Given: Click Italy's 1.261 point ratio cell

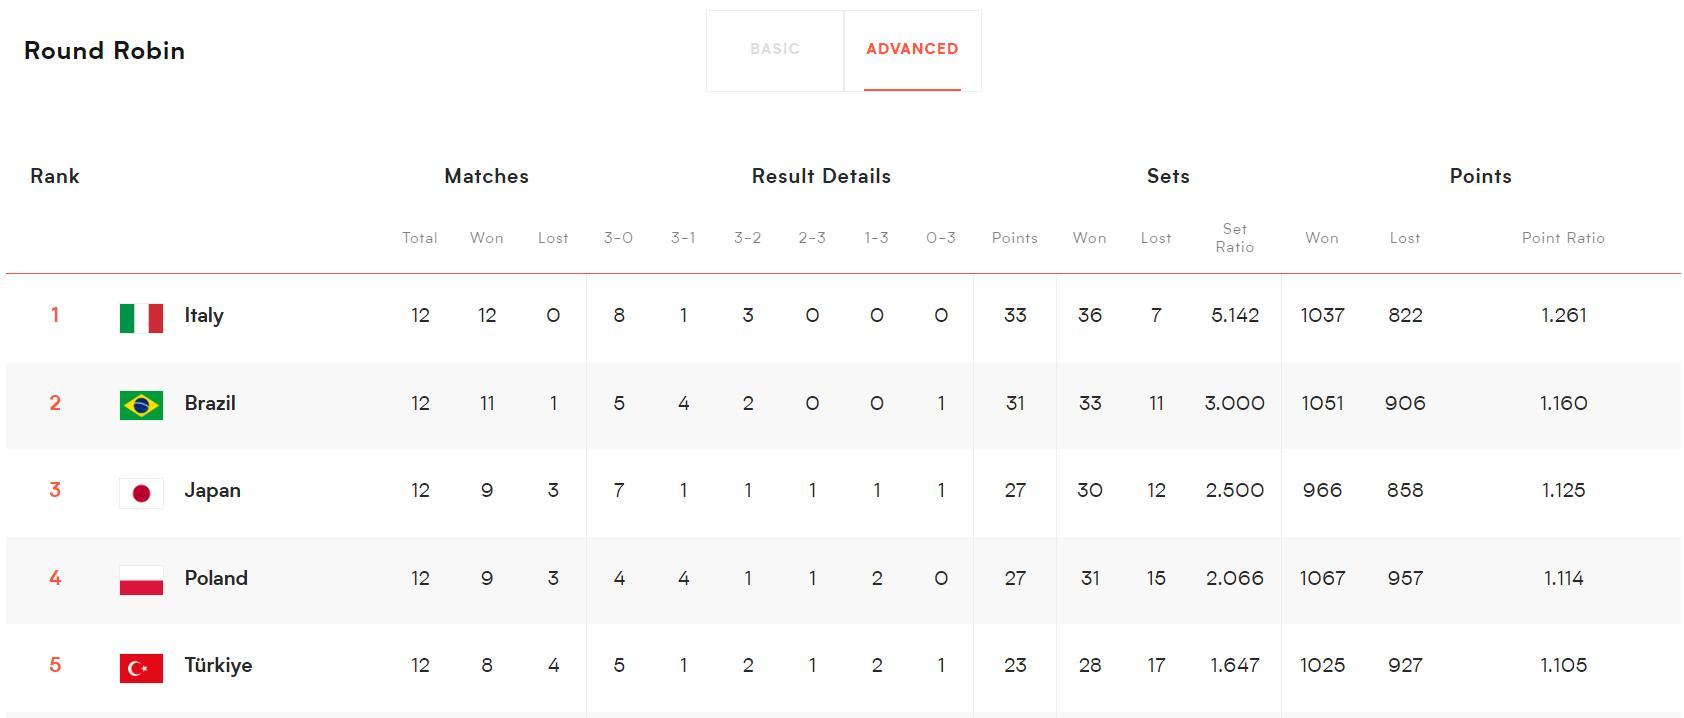Looking at the screenshot, I should click(x=1563, y=316).
